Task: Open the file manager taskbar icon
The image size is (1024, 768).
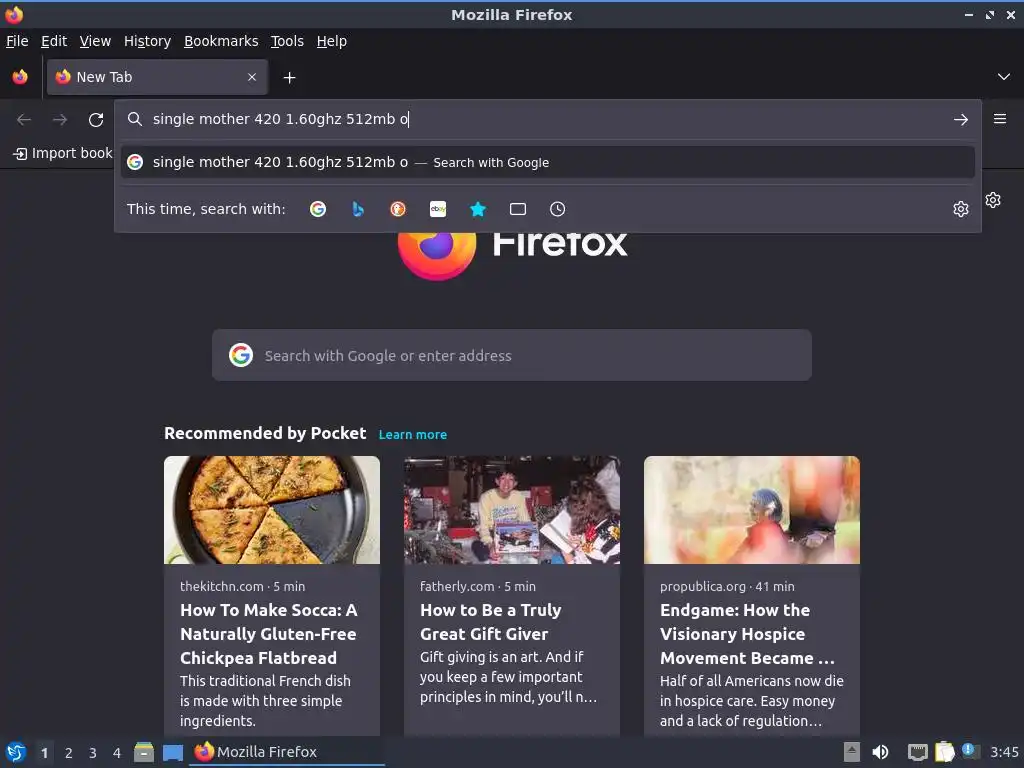Action: (144, 752)
